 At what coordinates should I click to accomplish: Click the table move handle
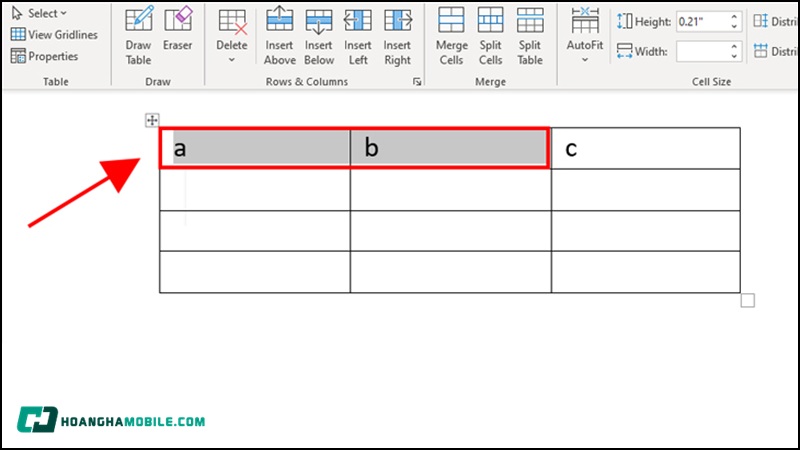point(152,120)
